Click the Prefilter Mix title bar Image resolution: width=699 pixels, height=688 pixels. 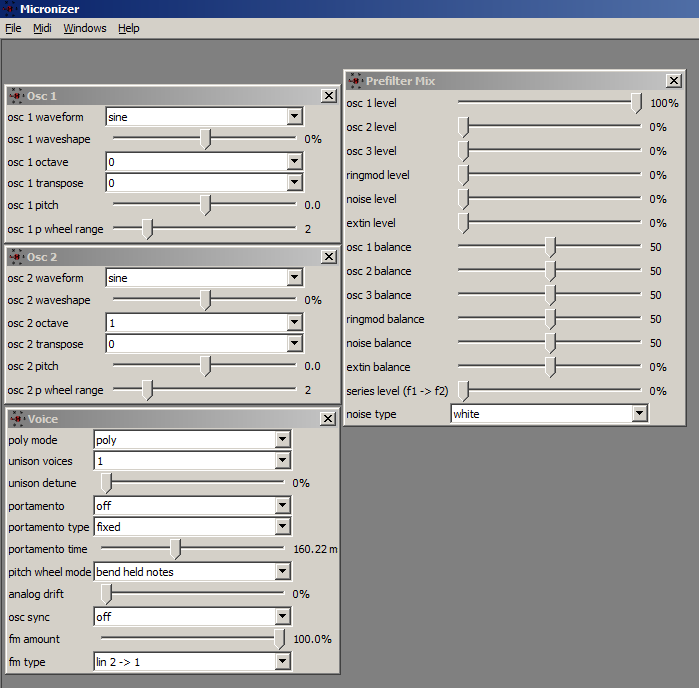[515, 81]
